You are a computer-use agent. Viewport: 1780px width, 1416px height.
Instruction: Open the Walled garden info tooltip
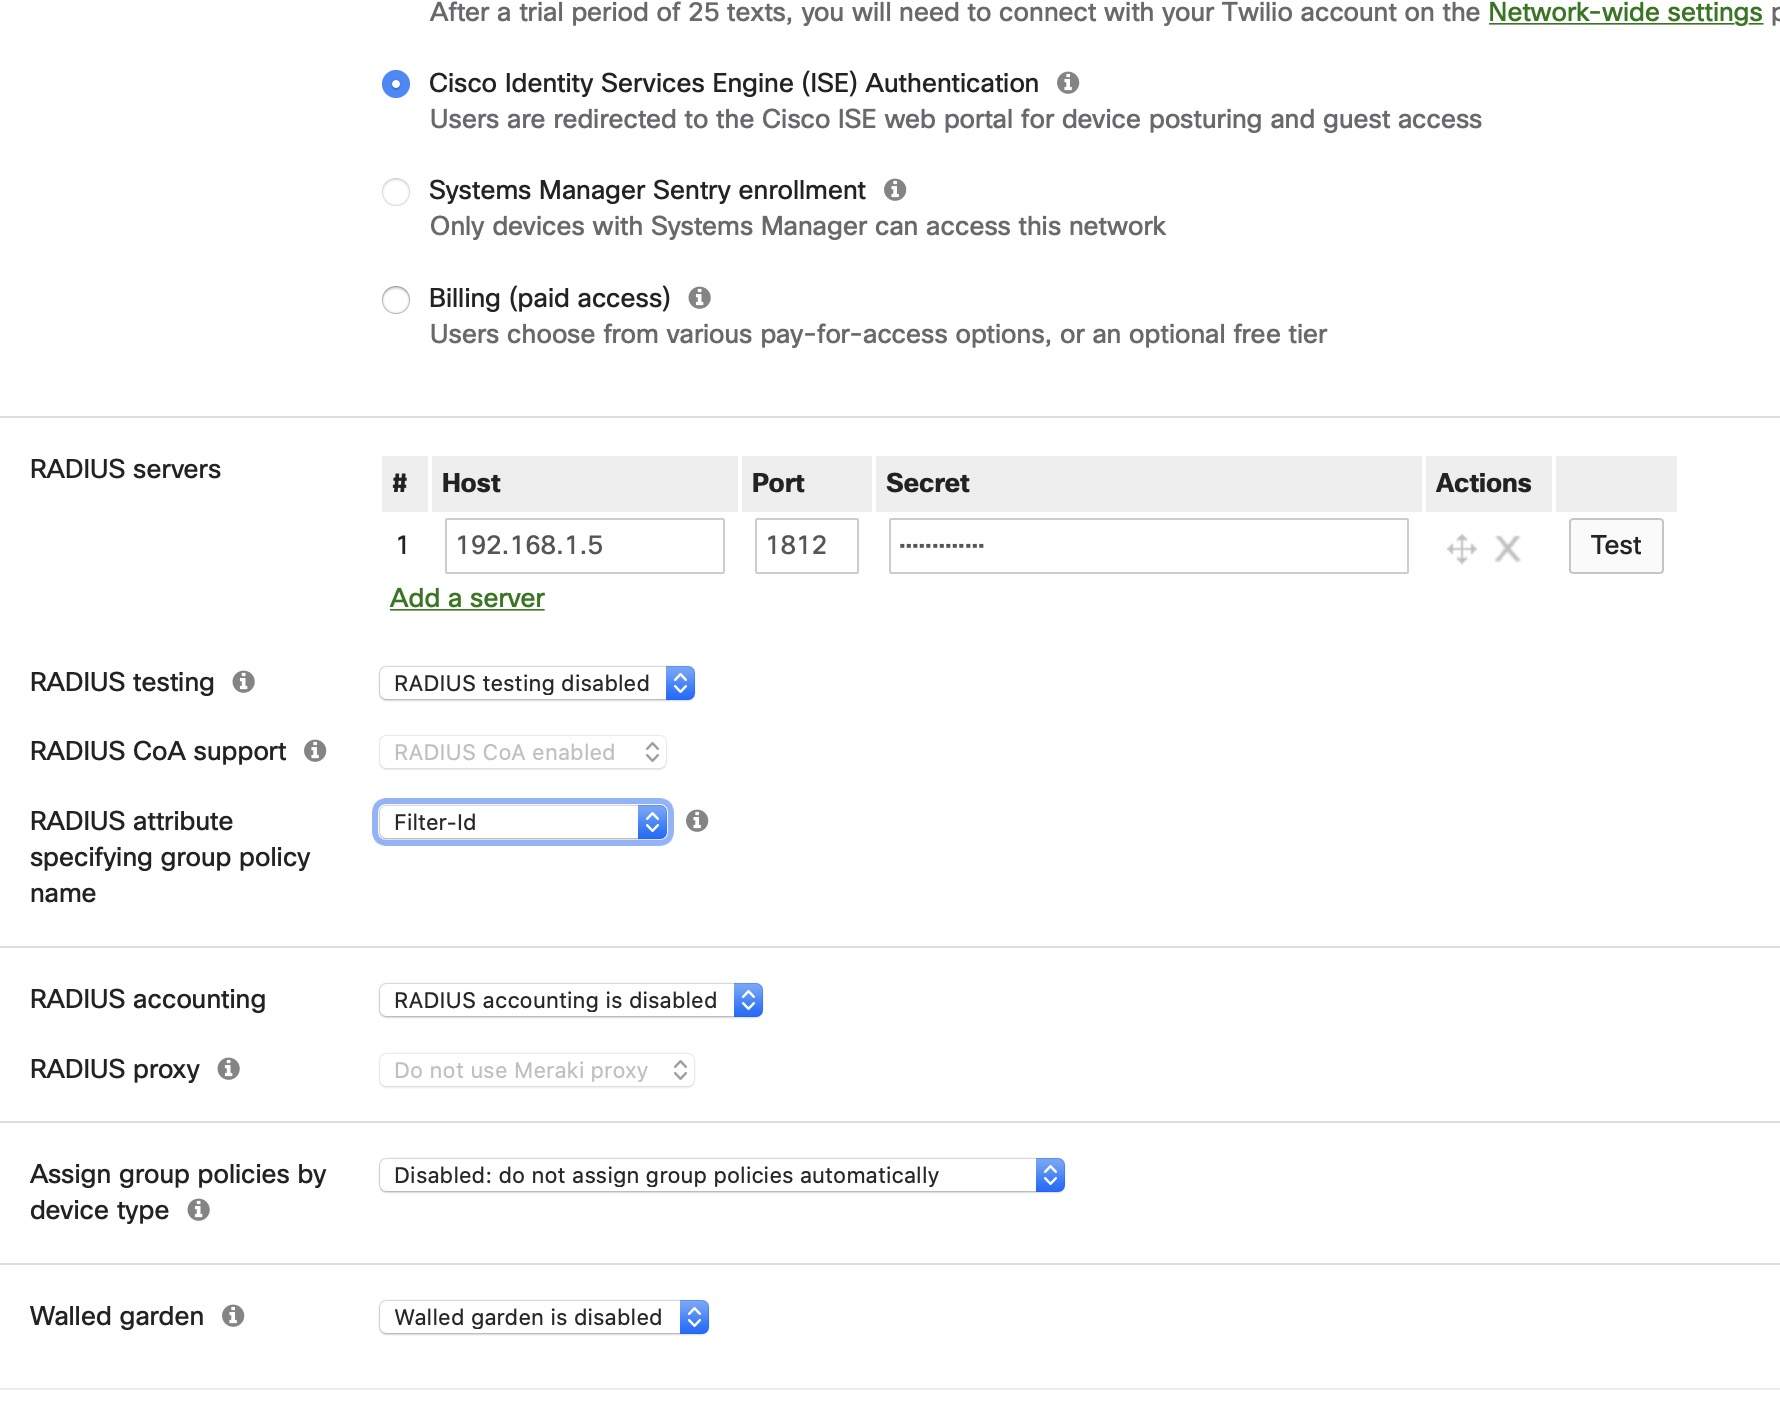pos(234,1316)
